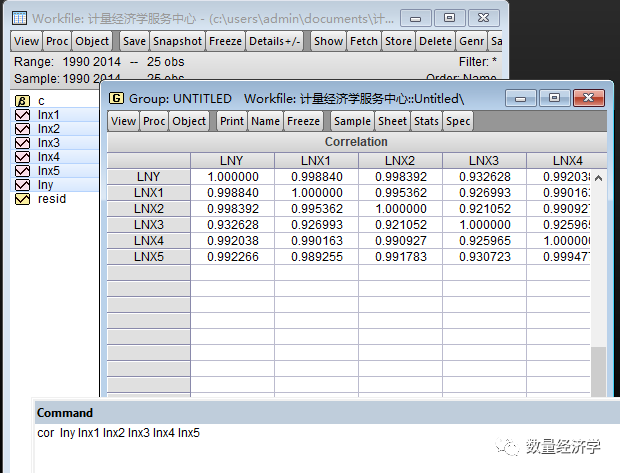
Task: Select the lnx4 series icon
Action: pos(22,157)
